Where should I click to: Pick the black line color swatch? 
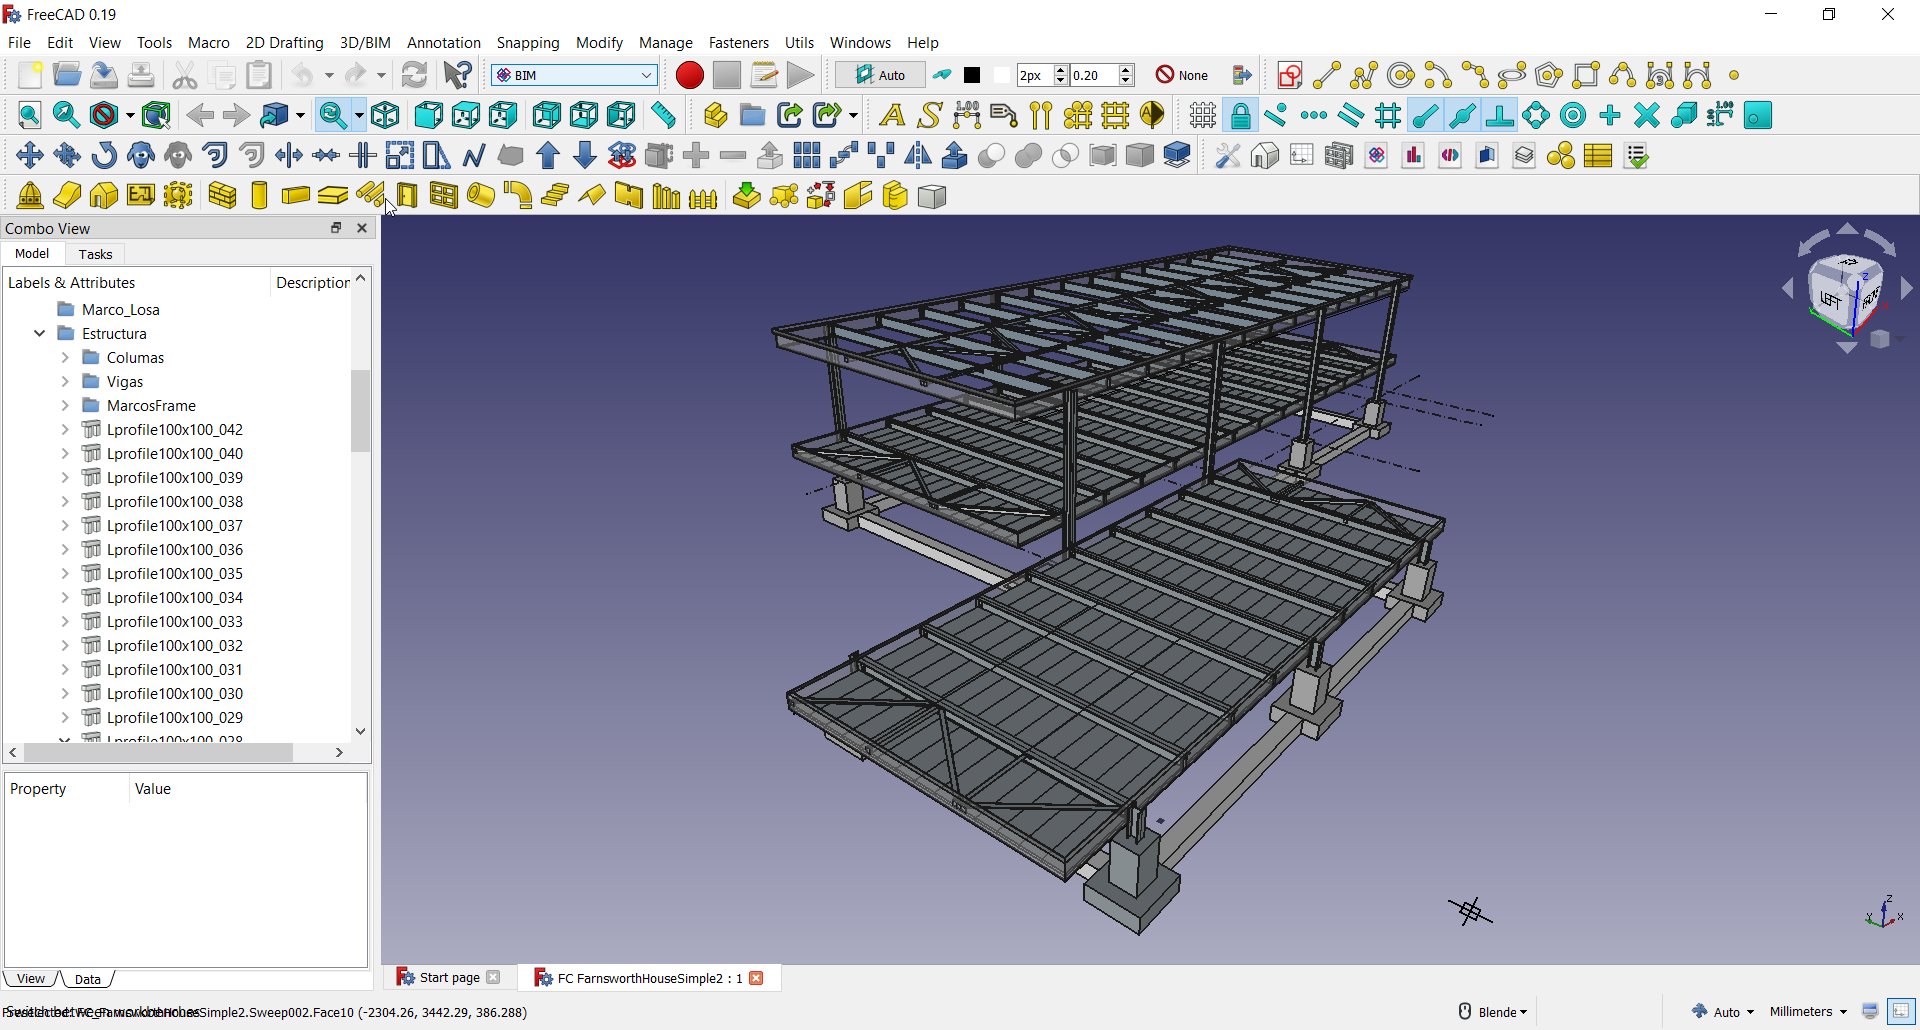point(972,75)
